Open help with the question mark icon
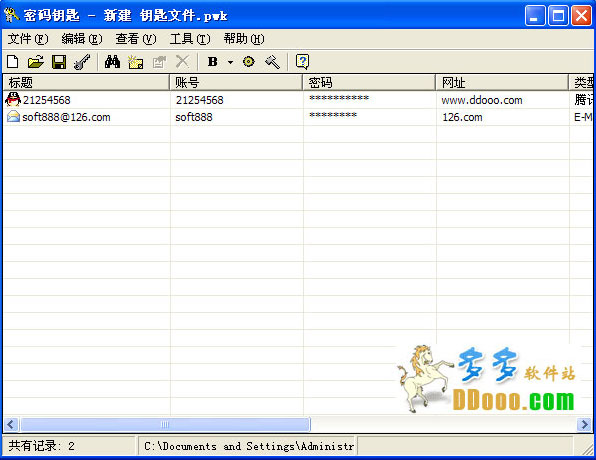Screen dimensions: 596x460 [302, 62]
